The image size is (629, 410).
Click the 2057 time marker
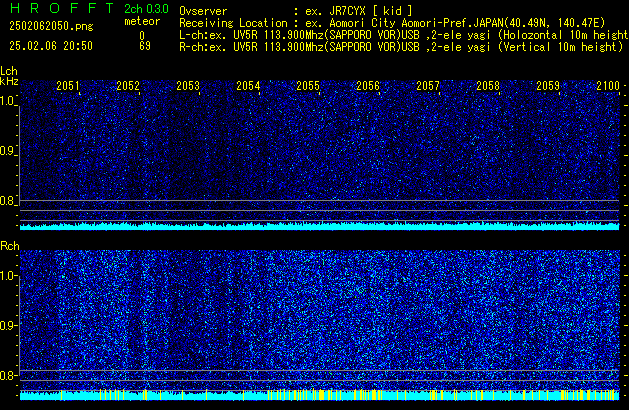[428, 86]
